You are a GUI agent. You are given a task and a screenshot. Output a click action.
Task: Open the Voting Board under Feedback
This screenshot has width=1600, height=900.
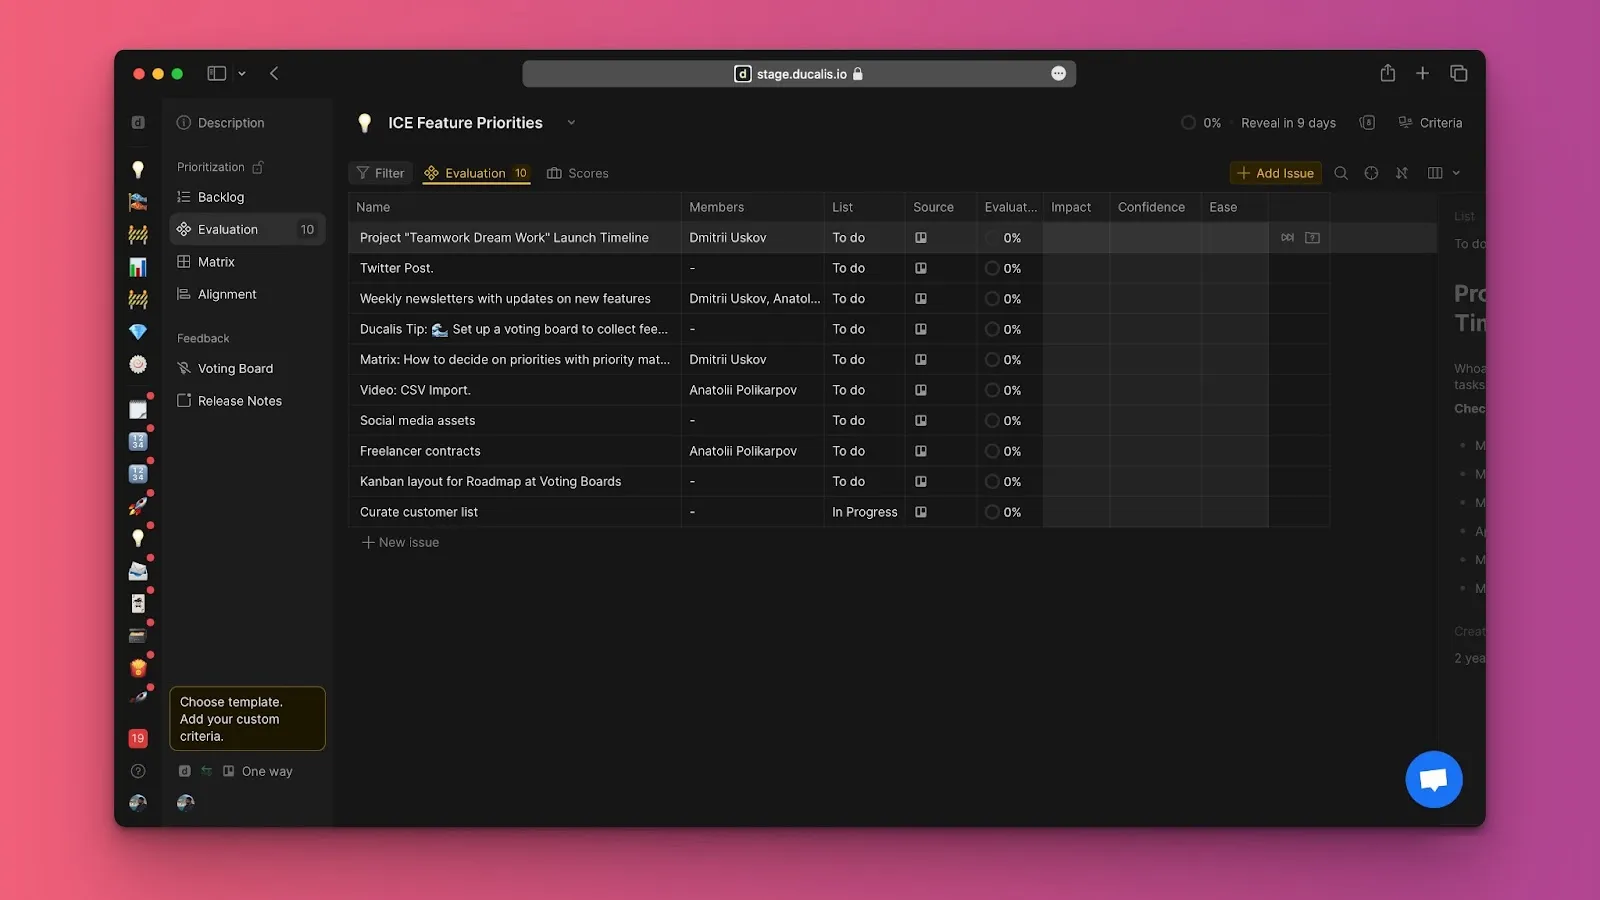(235, 368)
